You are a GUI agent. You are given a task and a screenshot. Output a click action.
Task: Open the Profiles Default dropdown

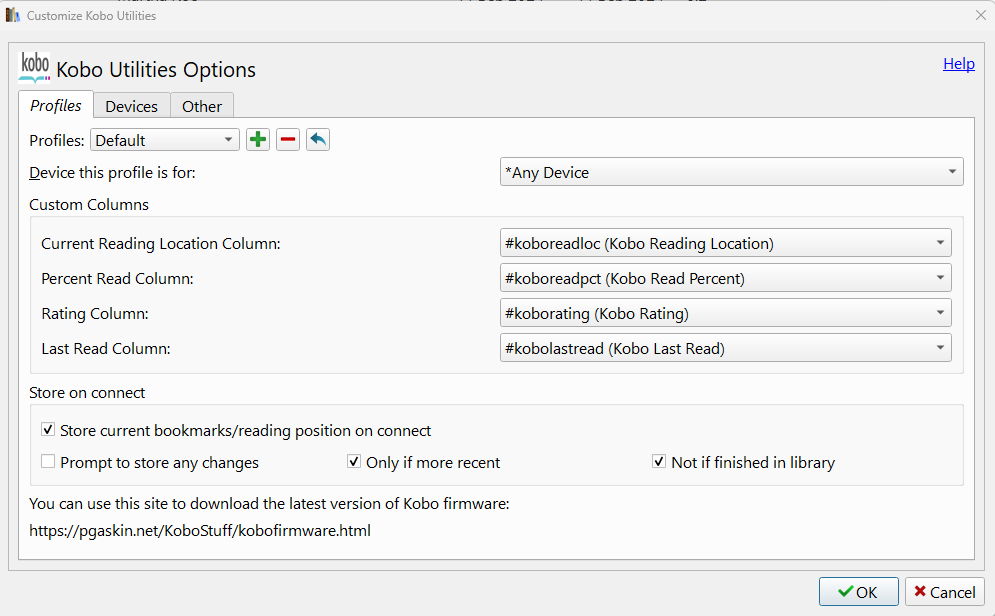pyautogui.click(x=165, y=140)
